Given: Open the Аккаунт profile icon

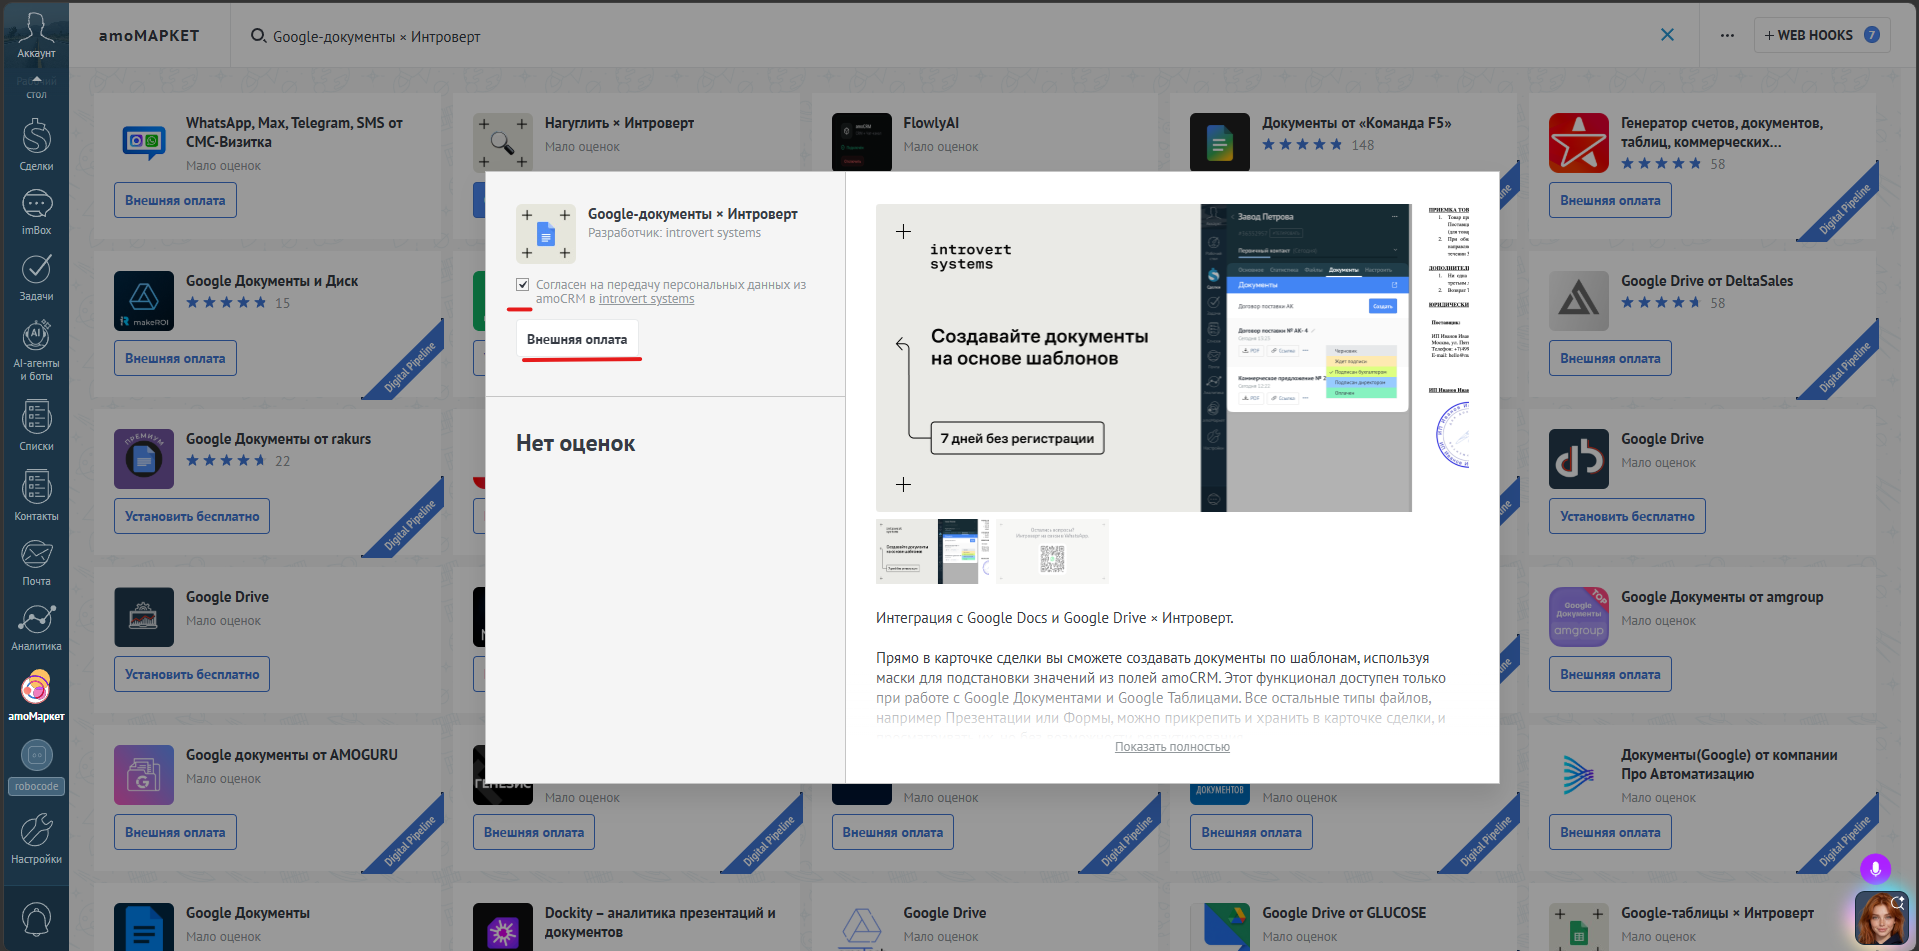Looking at the screenshot, I should point(36,33).
